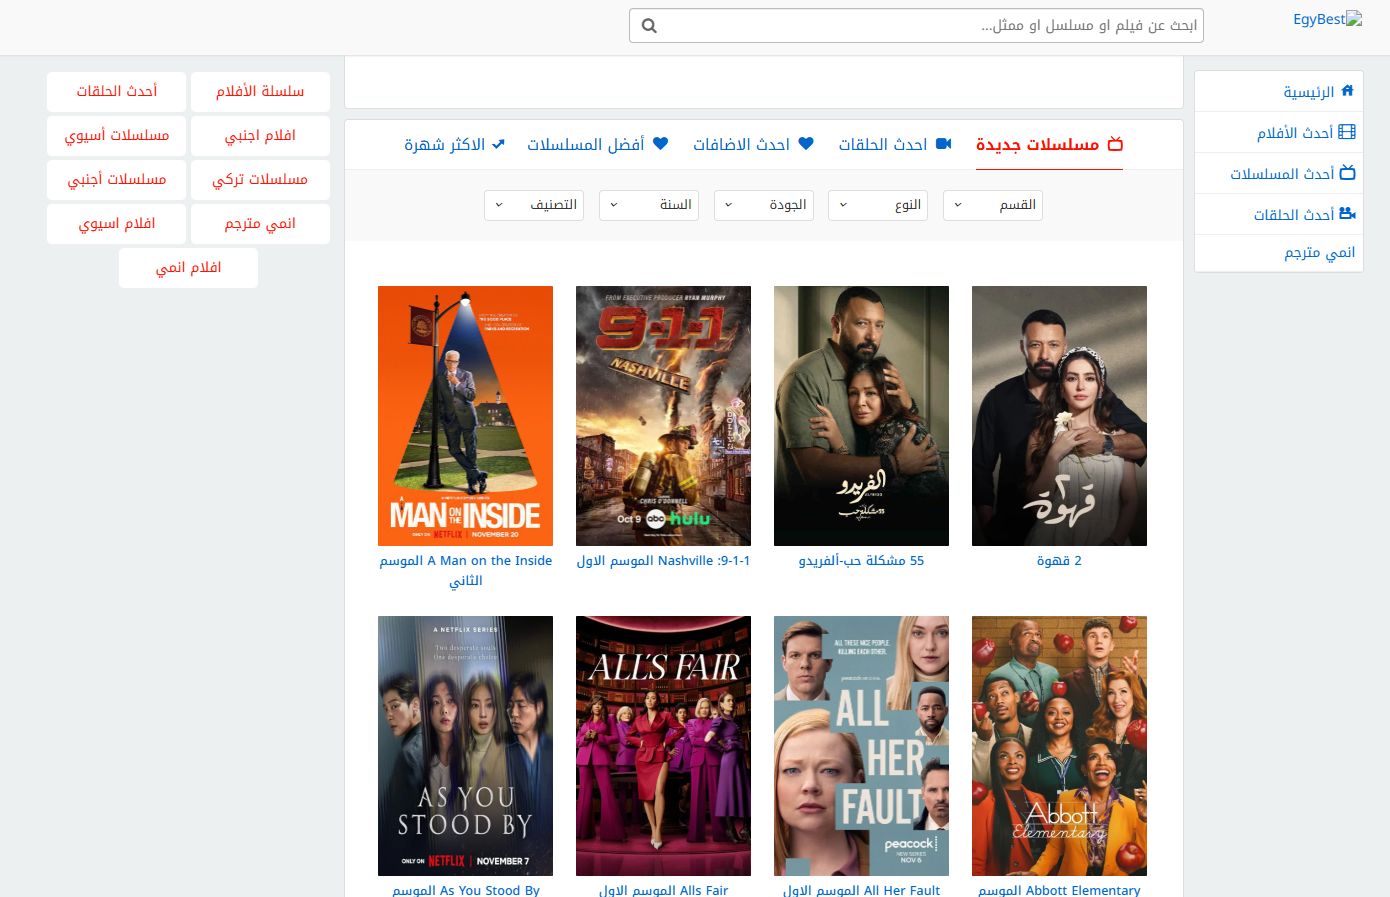Open the القسم dropdown
Viewport: 1390px width, 897px height.
(992, 205)
